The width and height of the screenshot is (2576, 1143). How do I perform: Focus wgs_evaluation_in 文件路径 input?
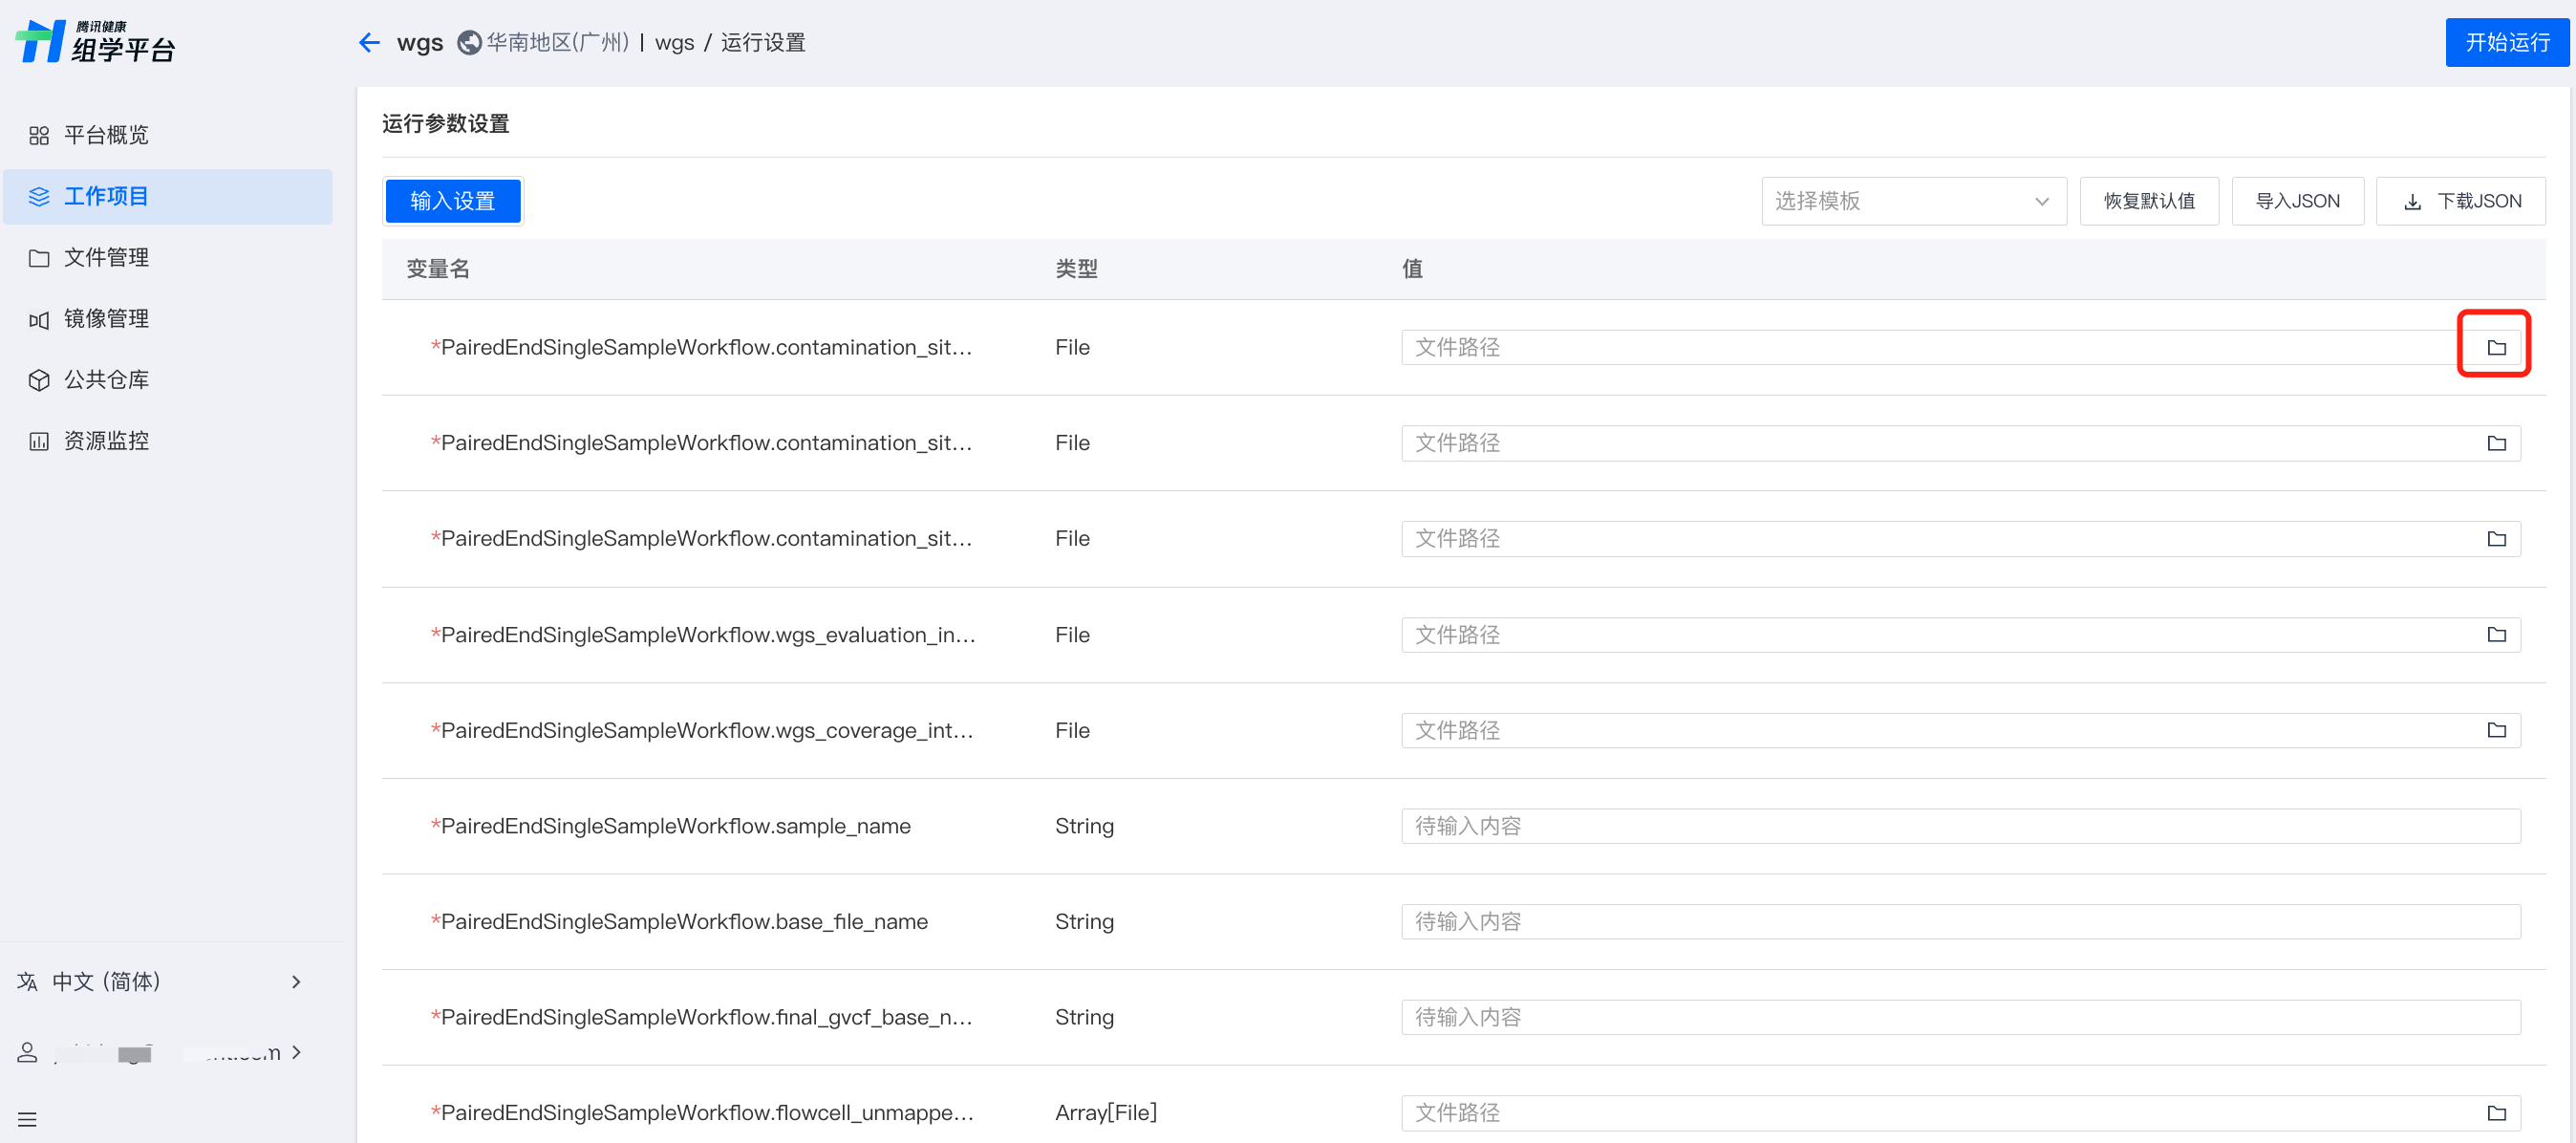[x=1960, y=635]
